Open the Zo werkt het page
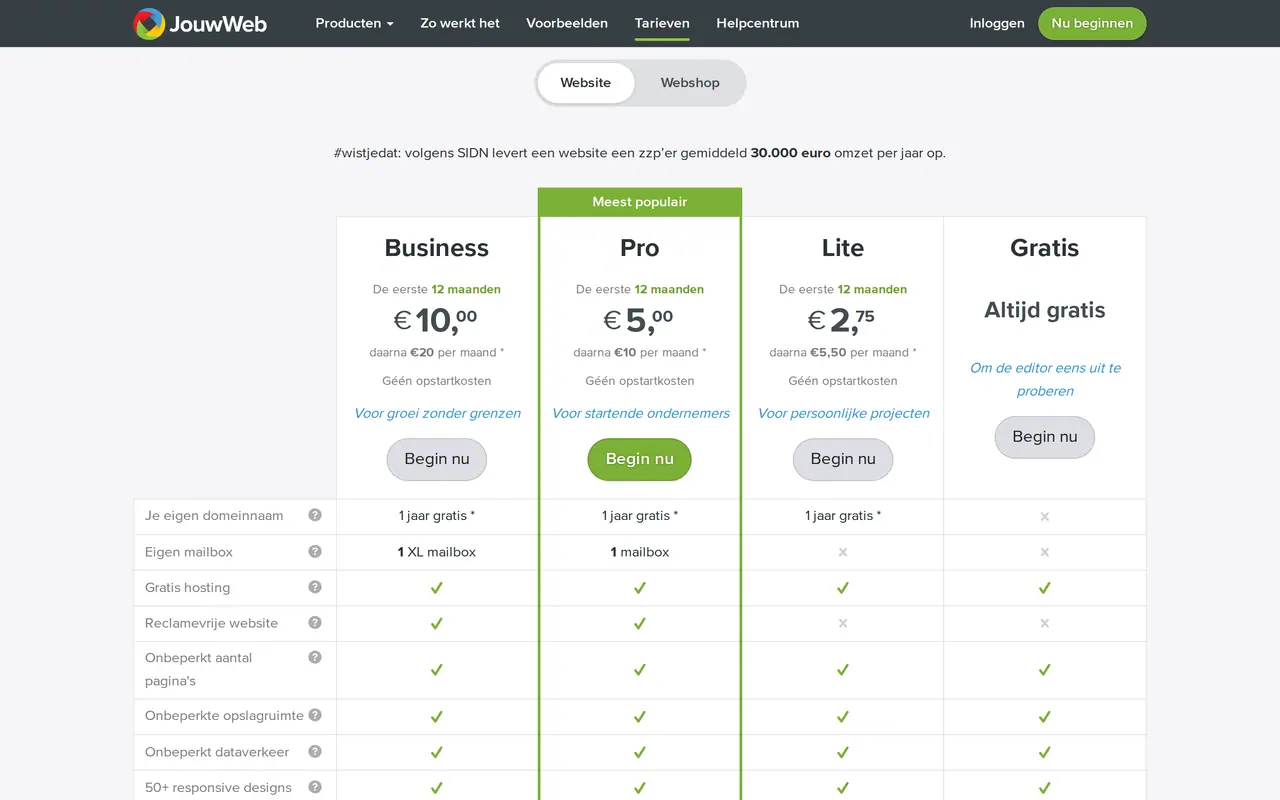 point(460,23)
